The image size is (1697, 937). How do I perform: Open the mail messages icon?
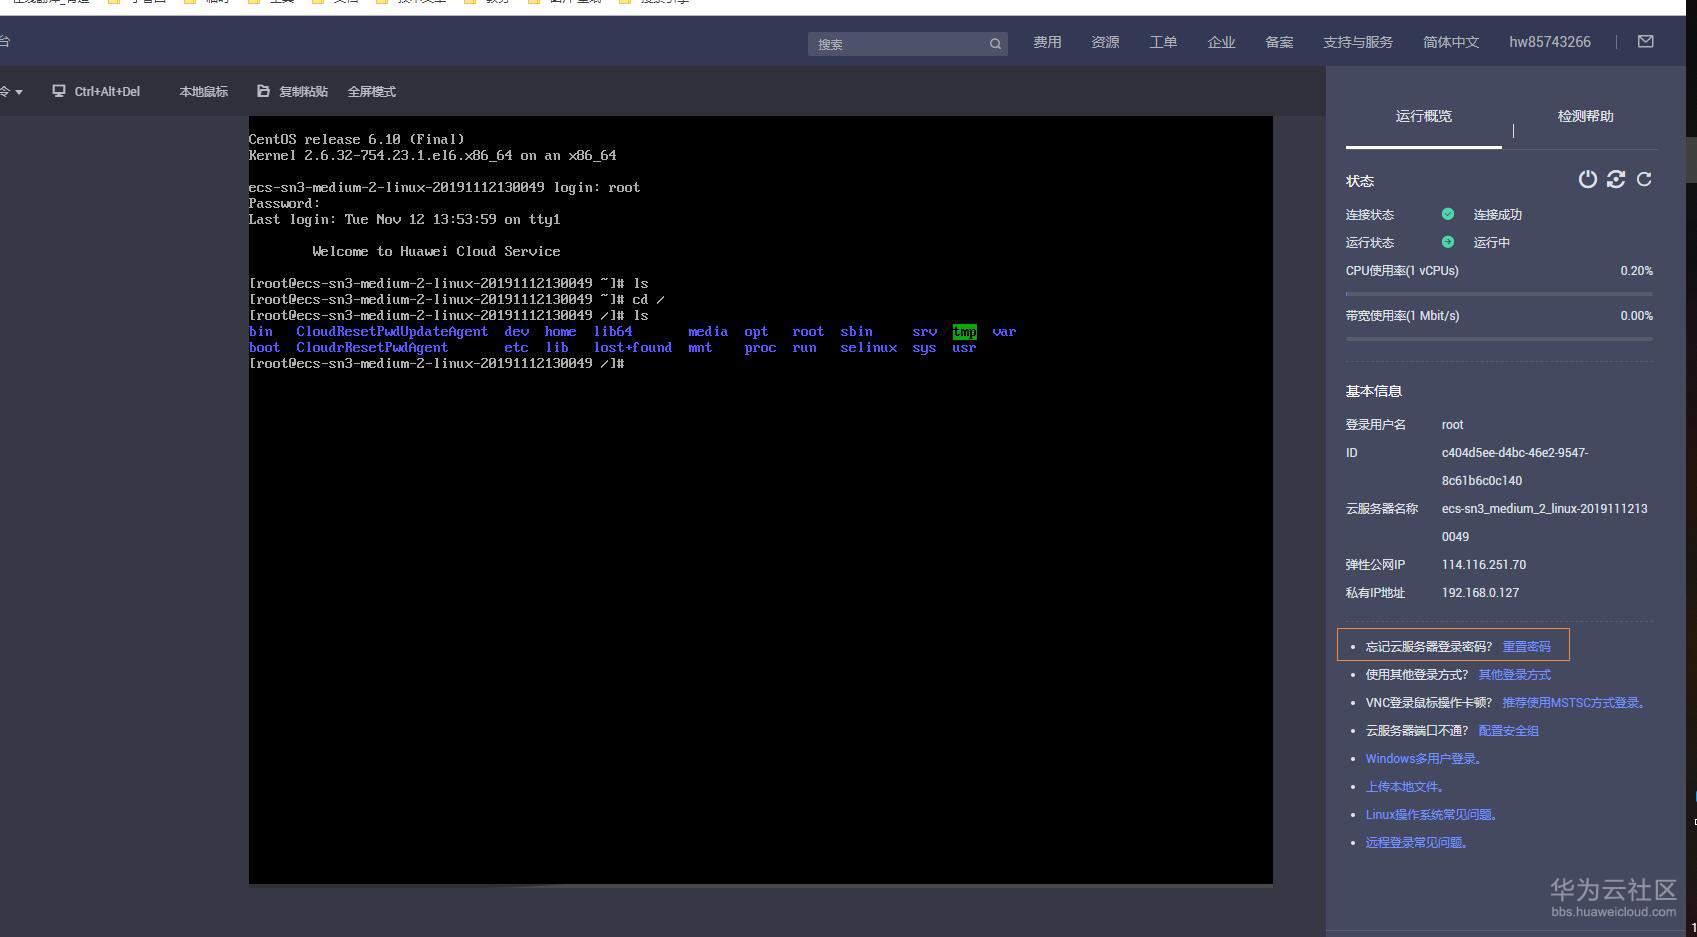click(1645, 42)
